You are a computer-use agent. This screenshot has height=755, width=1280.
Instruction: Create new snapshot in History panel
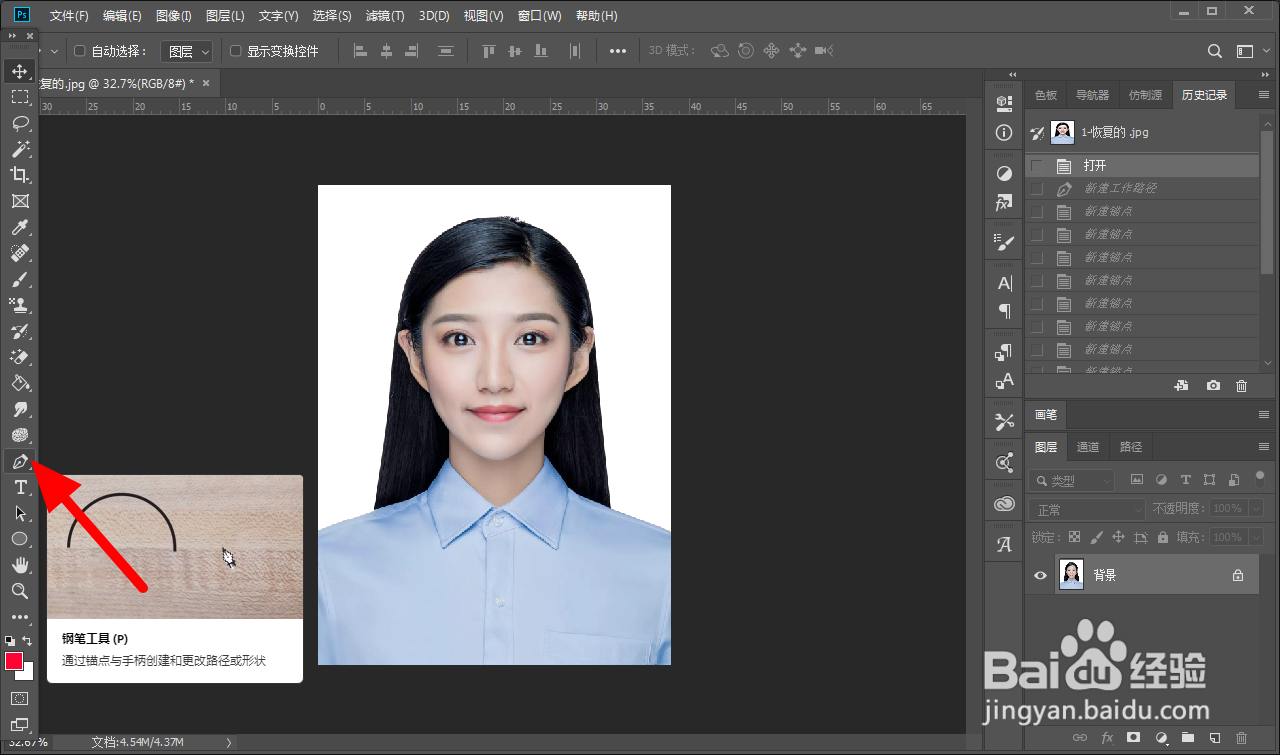1212,386
